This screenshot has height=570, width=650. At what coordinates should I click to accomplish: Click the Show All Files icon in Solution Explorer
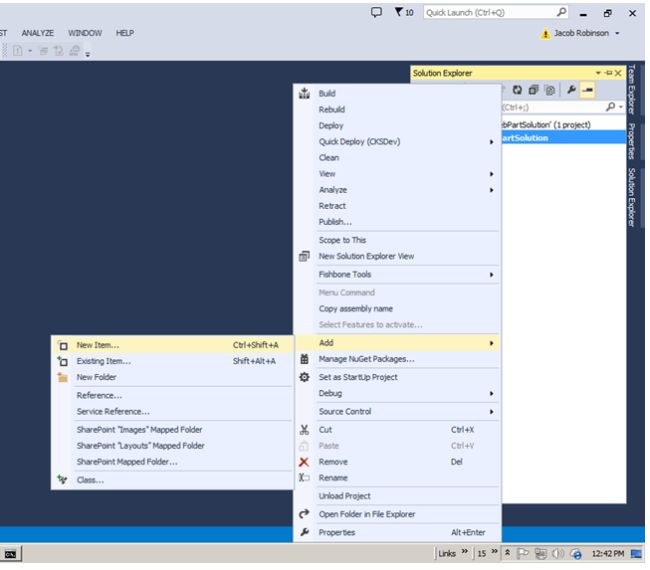pyautogui.click(x=550, y=90)
